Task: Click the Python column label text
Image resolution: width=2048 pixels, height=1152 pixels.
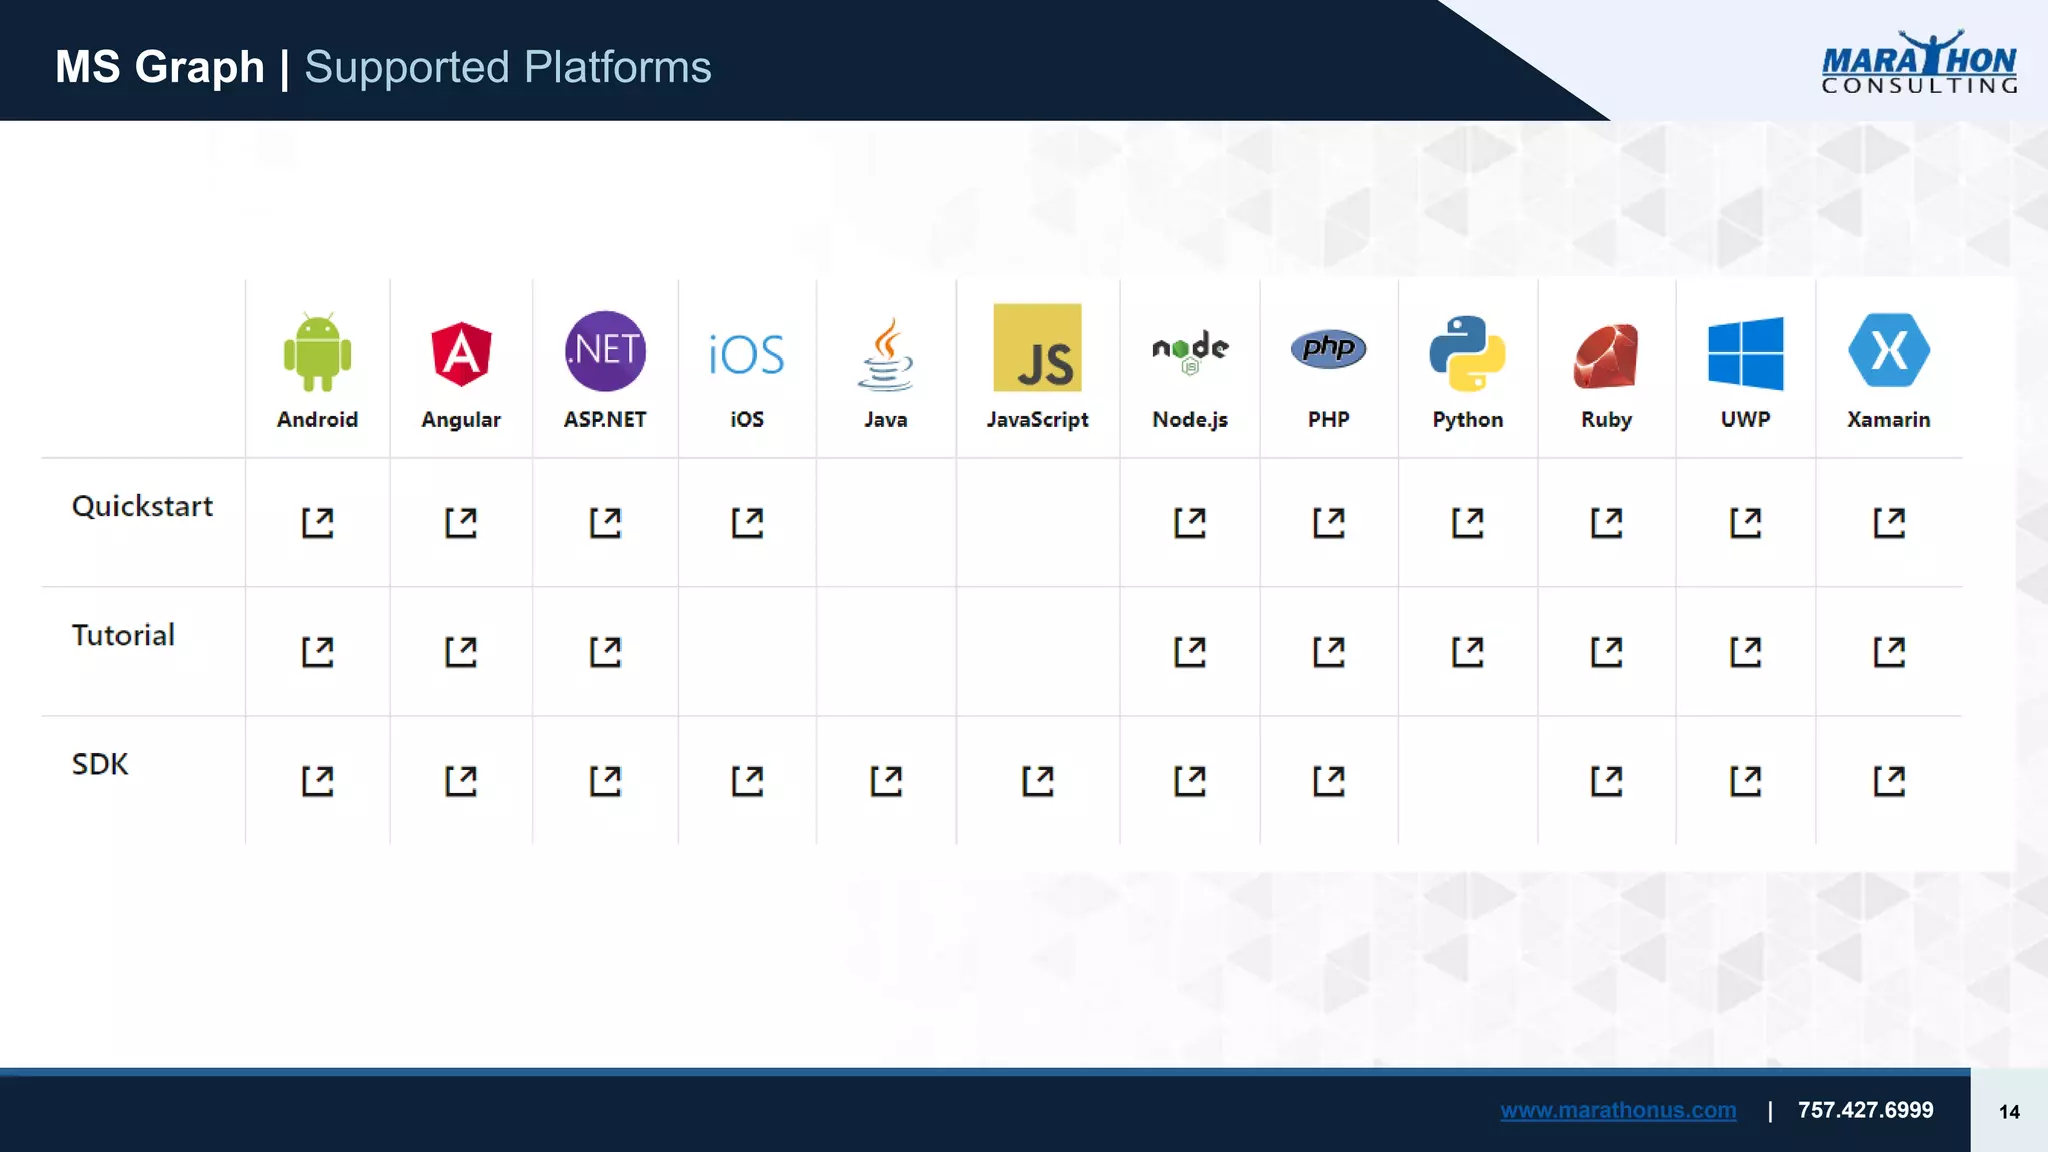Action: [1467, 420]
